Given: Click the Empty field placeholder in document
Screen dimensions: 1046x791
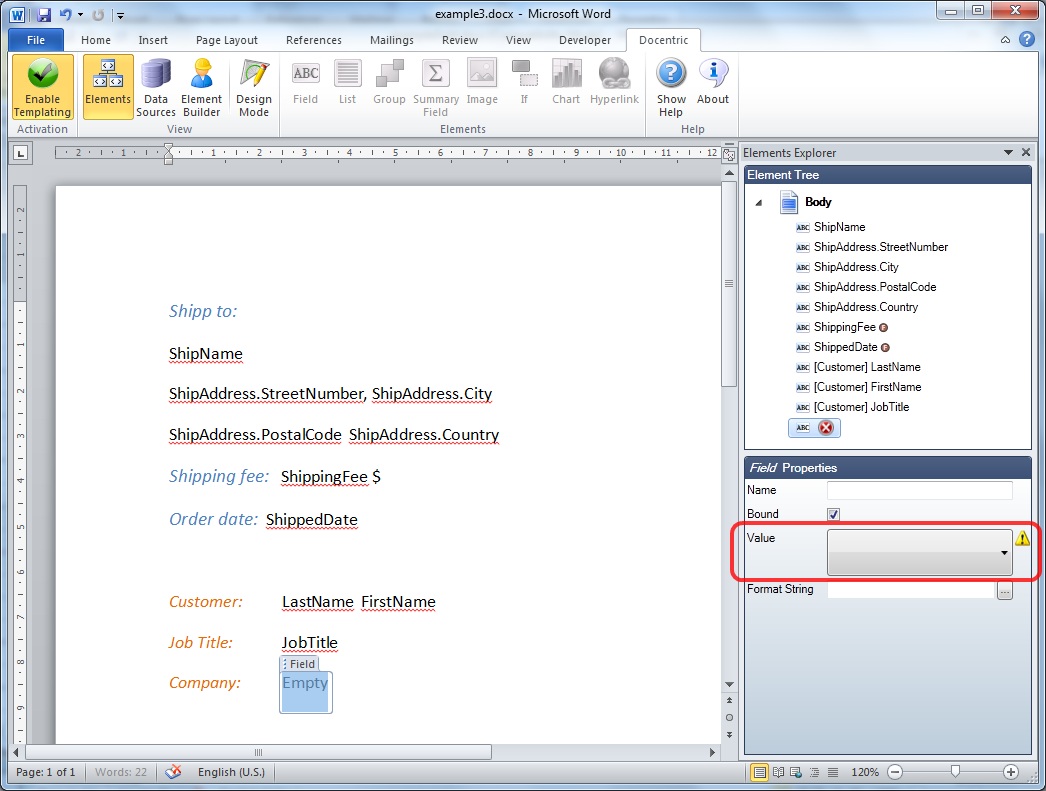Looking at the screenshot, I should click(x=305, y=684).
